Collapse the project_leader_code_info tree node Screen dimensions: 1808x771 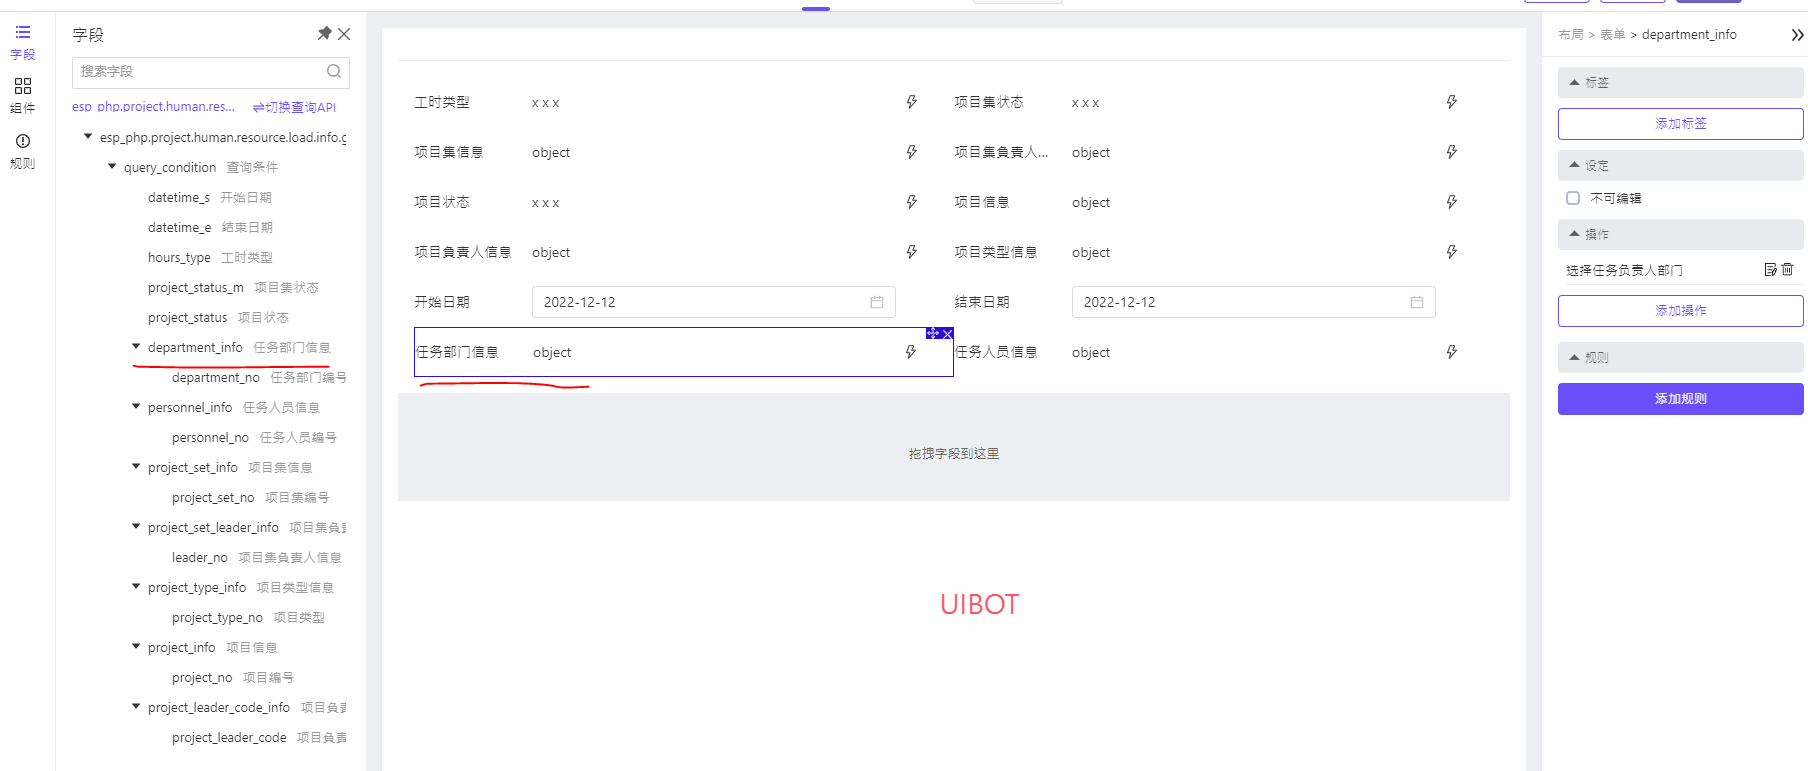[136, 706]
